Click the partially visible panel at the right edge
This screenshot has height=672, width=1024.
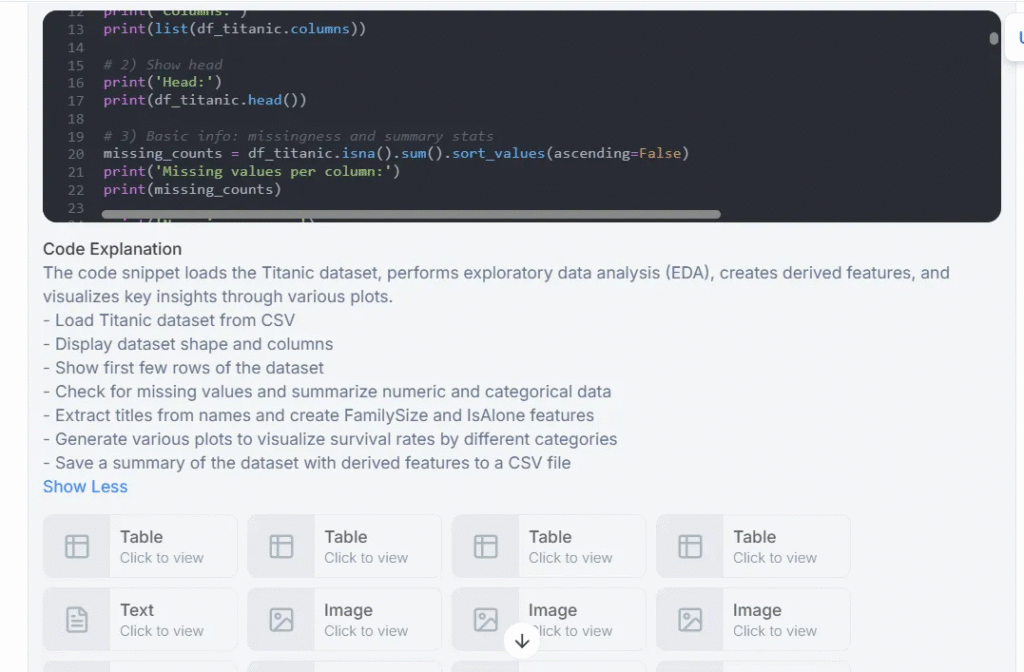tap(1014, 37)
